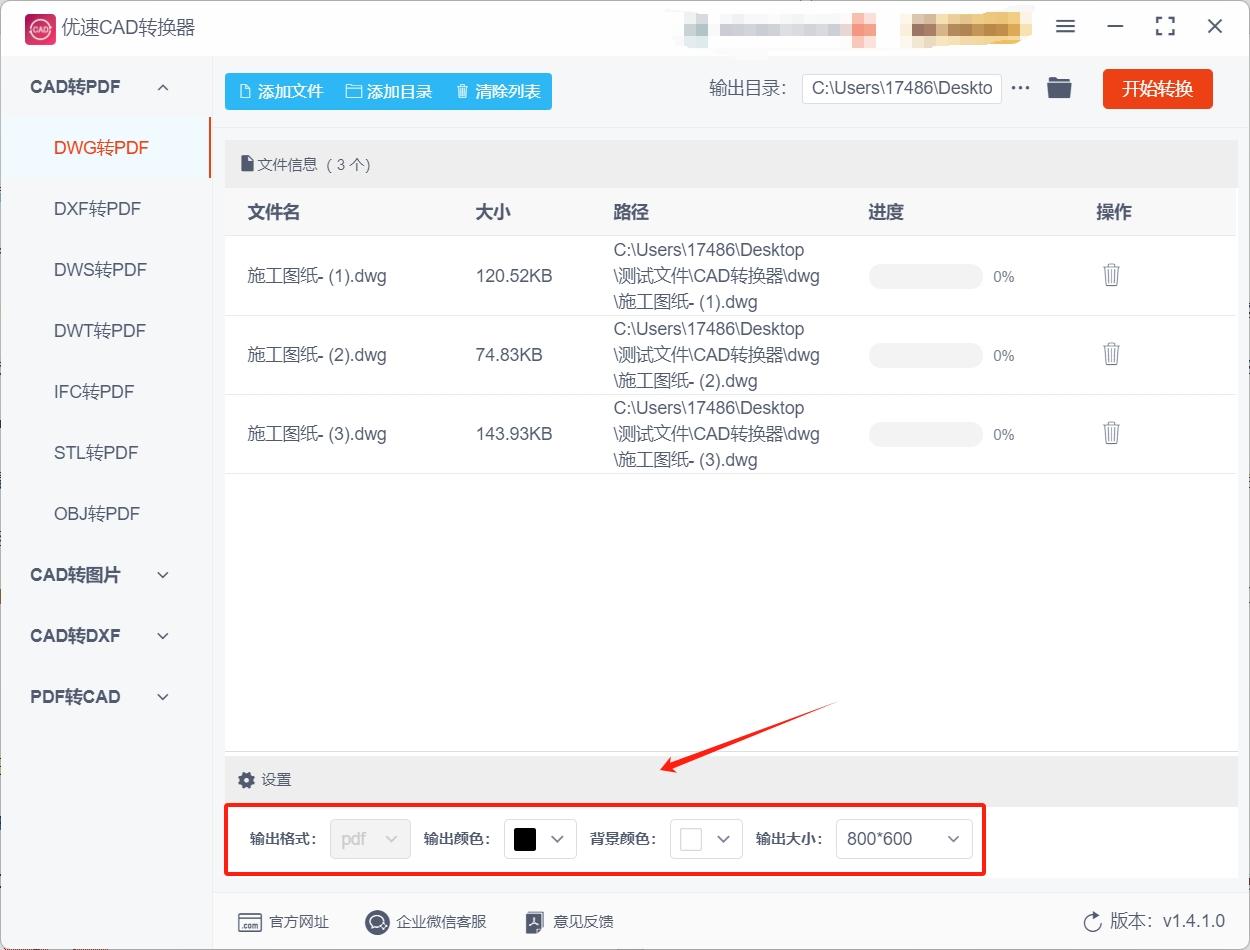
Task: Remove 施工图纸- (3).dwg via trash icon
Action: 1111,433
